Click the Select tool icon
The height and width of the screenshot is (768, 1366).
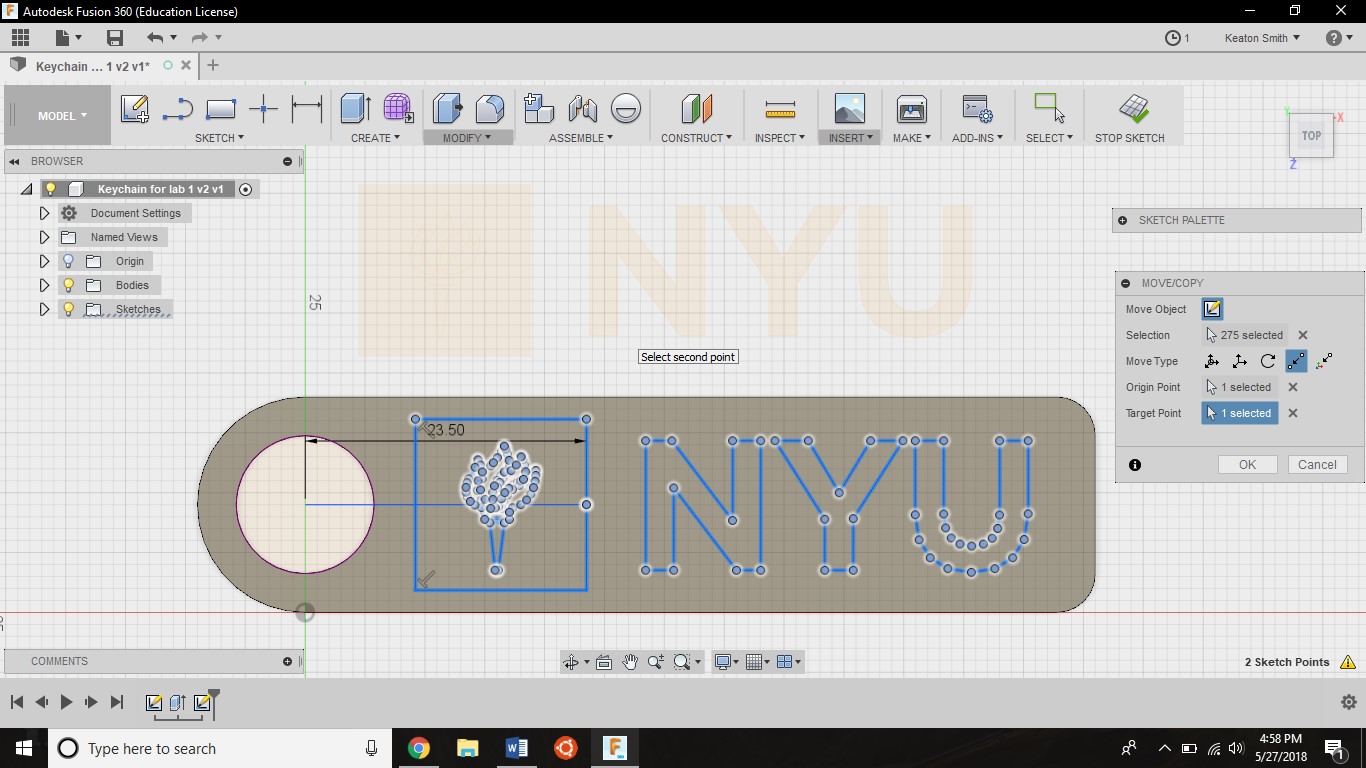point(1049,108)
